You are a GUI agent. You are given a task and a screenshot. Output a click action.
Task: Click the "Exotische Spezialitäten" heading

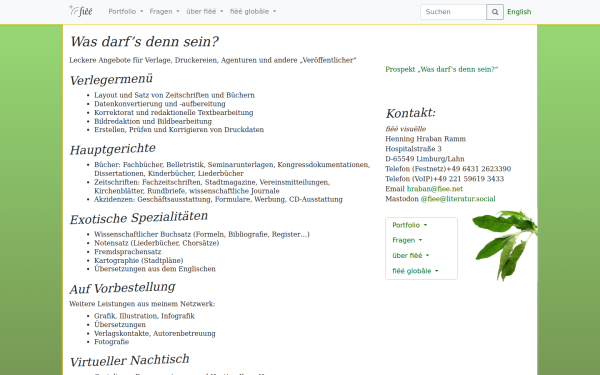[x=139, y=217]
